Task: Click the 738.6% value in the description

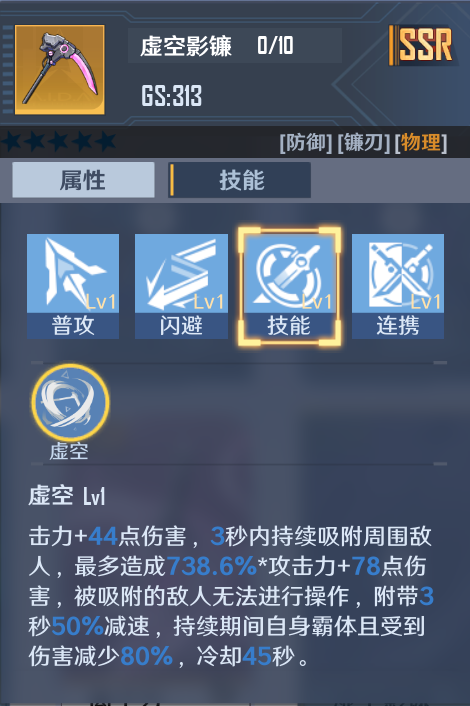Action: point(212,566)
